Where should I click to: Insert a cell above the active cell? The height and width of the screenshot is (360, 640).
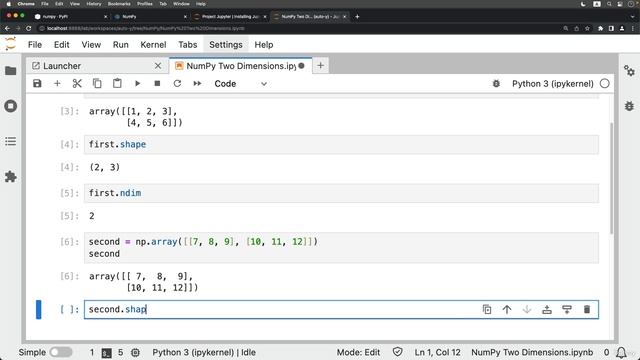[547, 309]
